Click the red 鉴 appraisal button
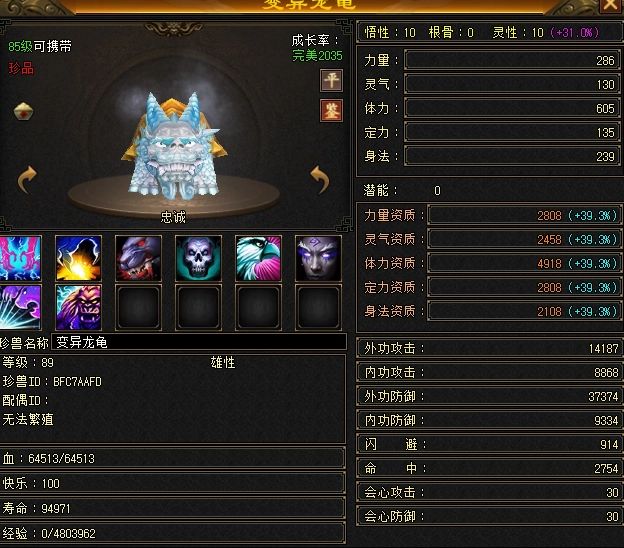Image resolution: width=624 pixels, height=548 pixels. pos(331,110)
